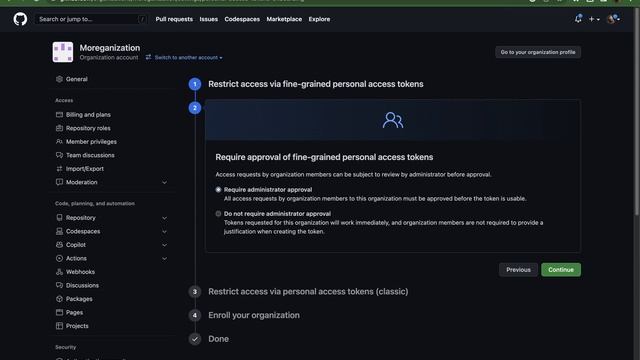Click the Moderation report icon
The width and height of the screenshot is (640, 360).
pyautogui.click(x=59, y=182)
